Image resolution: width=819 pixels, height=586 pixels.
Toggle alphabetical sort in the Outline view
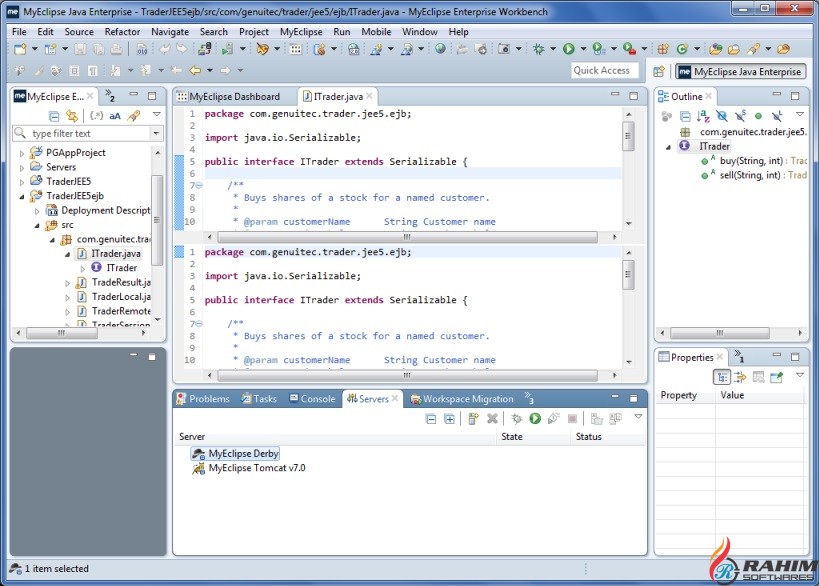tap(702, 115)
